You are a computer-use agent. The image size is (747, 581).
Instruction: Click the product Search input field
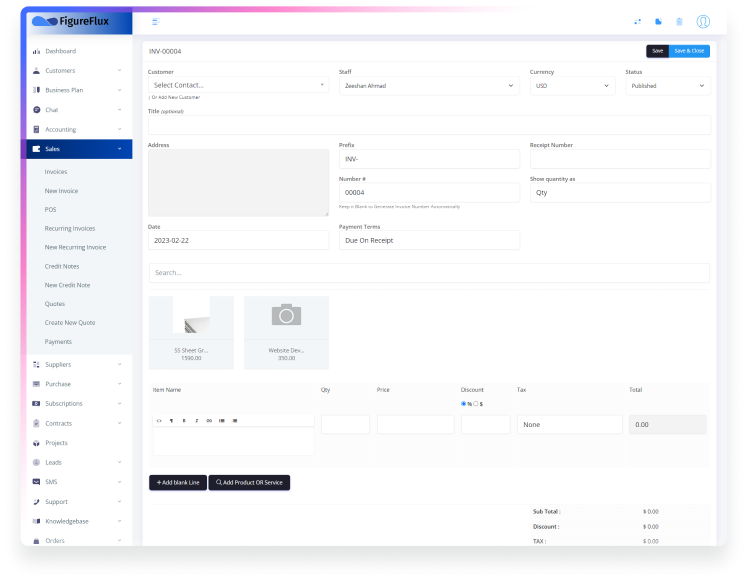click(x=429, y=273)
